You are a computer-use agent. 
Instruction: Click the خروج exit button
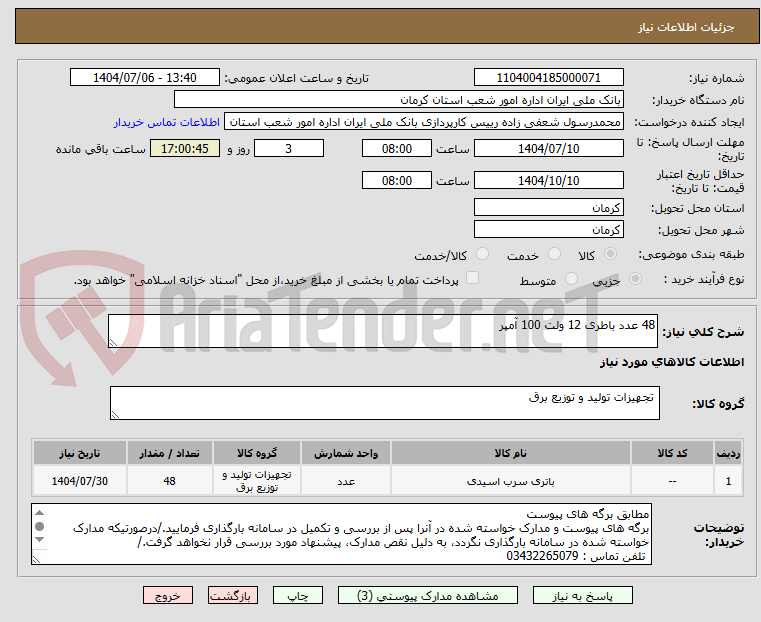(x=168, y=595)
